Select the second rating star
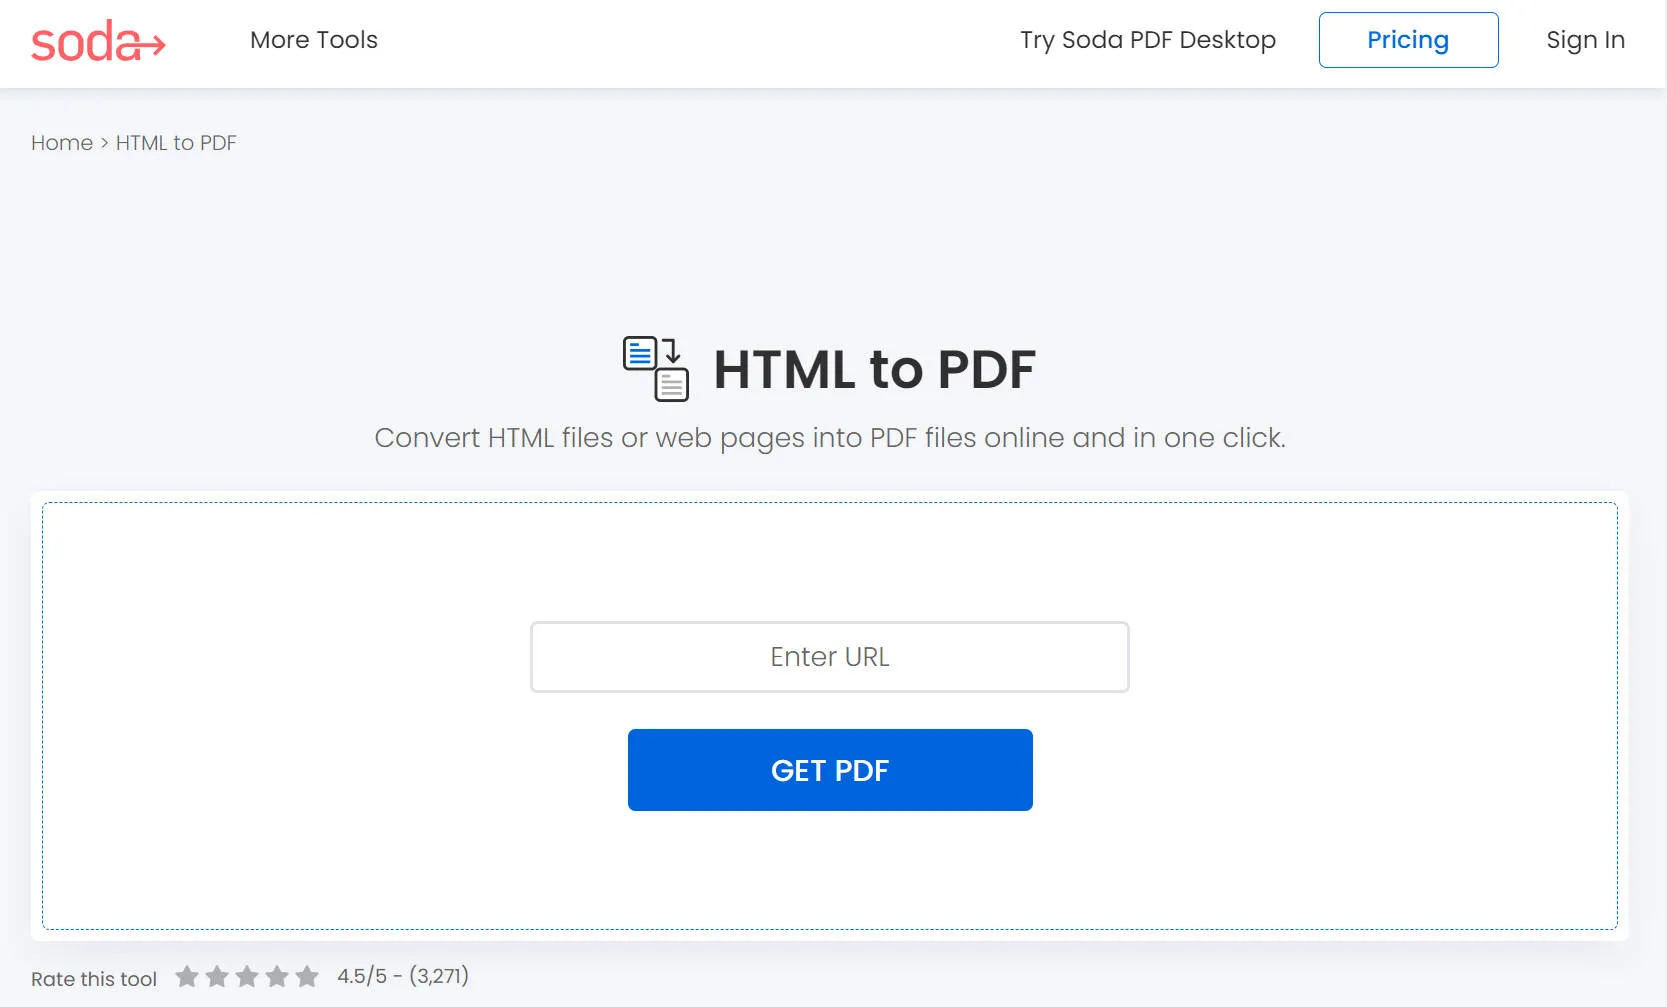 tap(216, 975)
